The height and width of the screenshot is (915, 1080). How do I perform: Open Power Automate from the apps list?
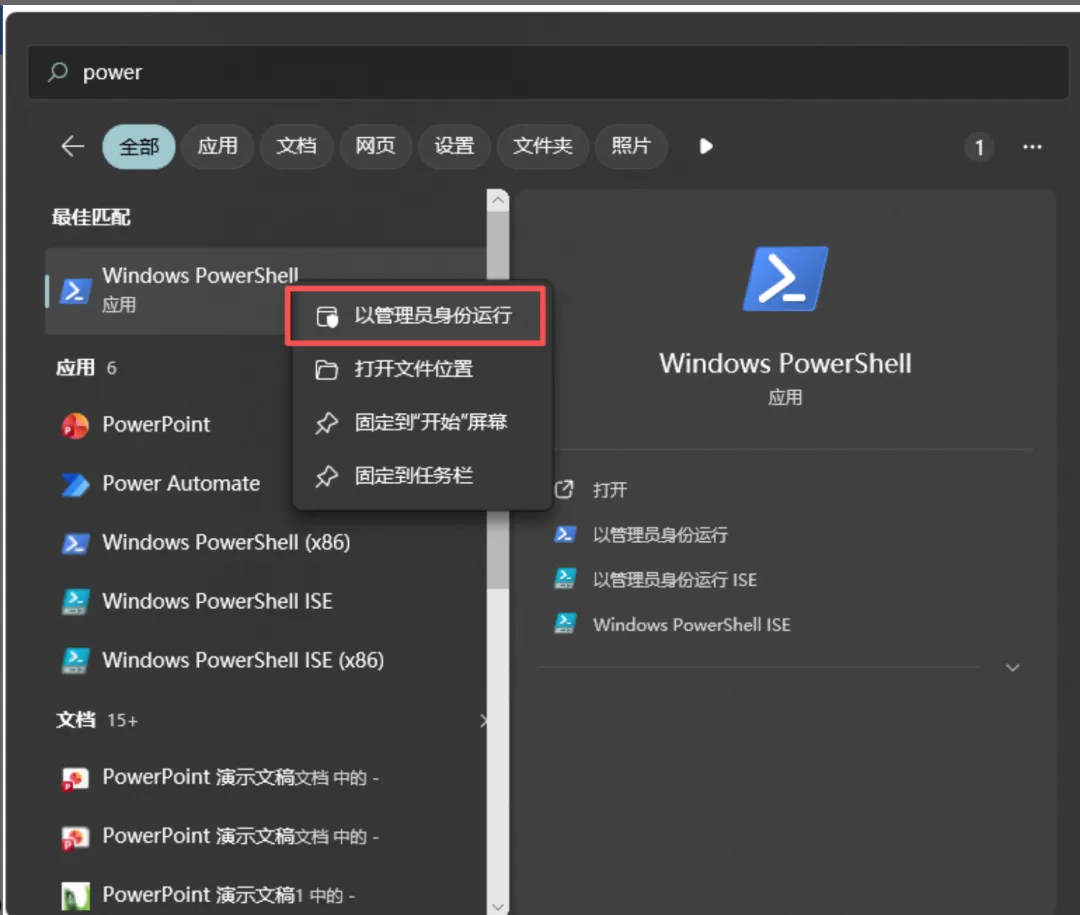click(x=181, y=484)
